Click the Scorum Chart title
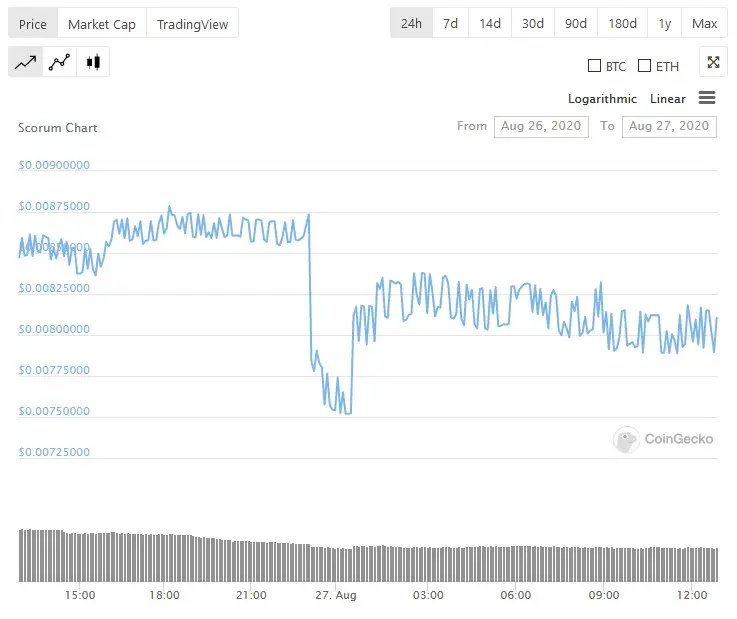The height and width of the screenshot is (619, 737). 57,128
